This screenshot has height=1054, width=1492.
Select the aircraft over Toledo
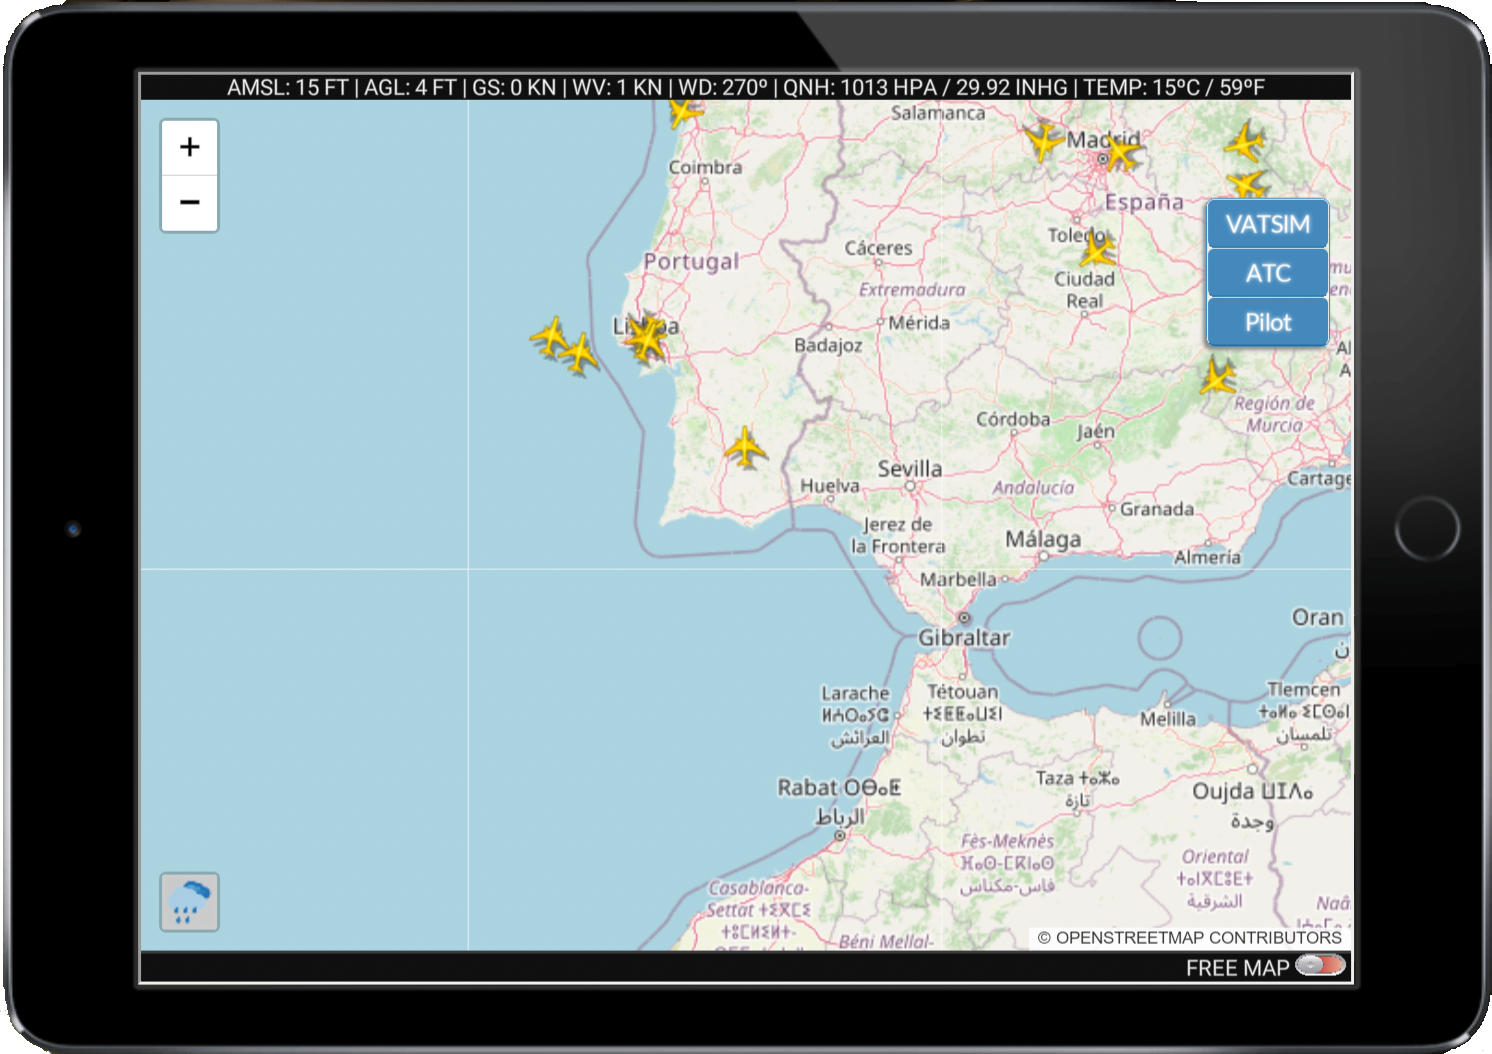pos(1097,247)
